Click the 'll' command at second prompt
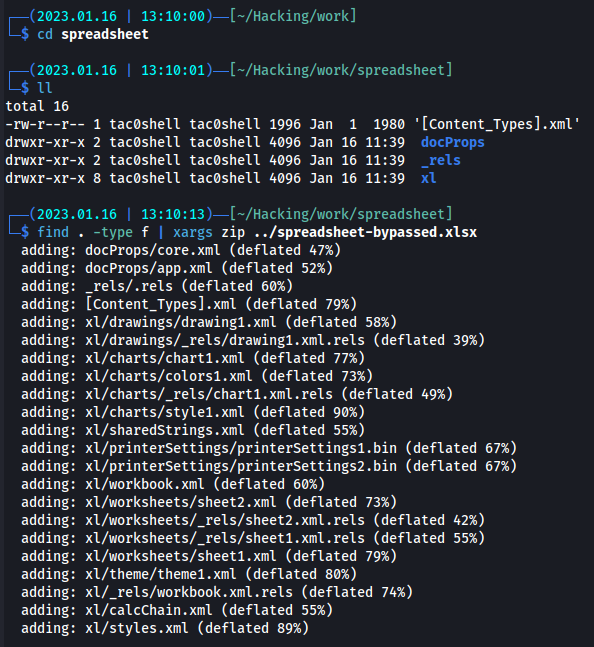The height and width of the screenshot is (647, 594). (45, 88)
